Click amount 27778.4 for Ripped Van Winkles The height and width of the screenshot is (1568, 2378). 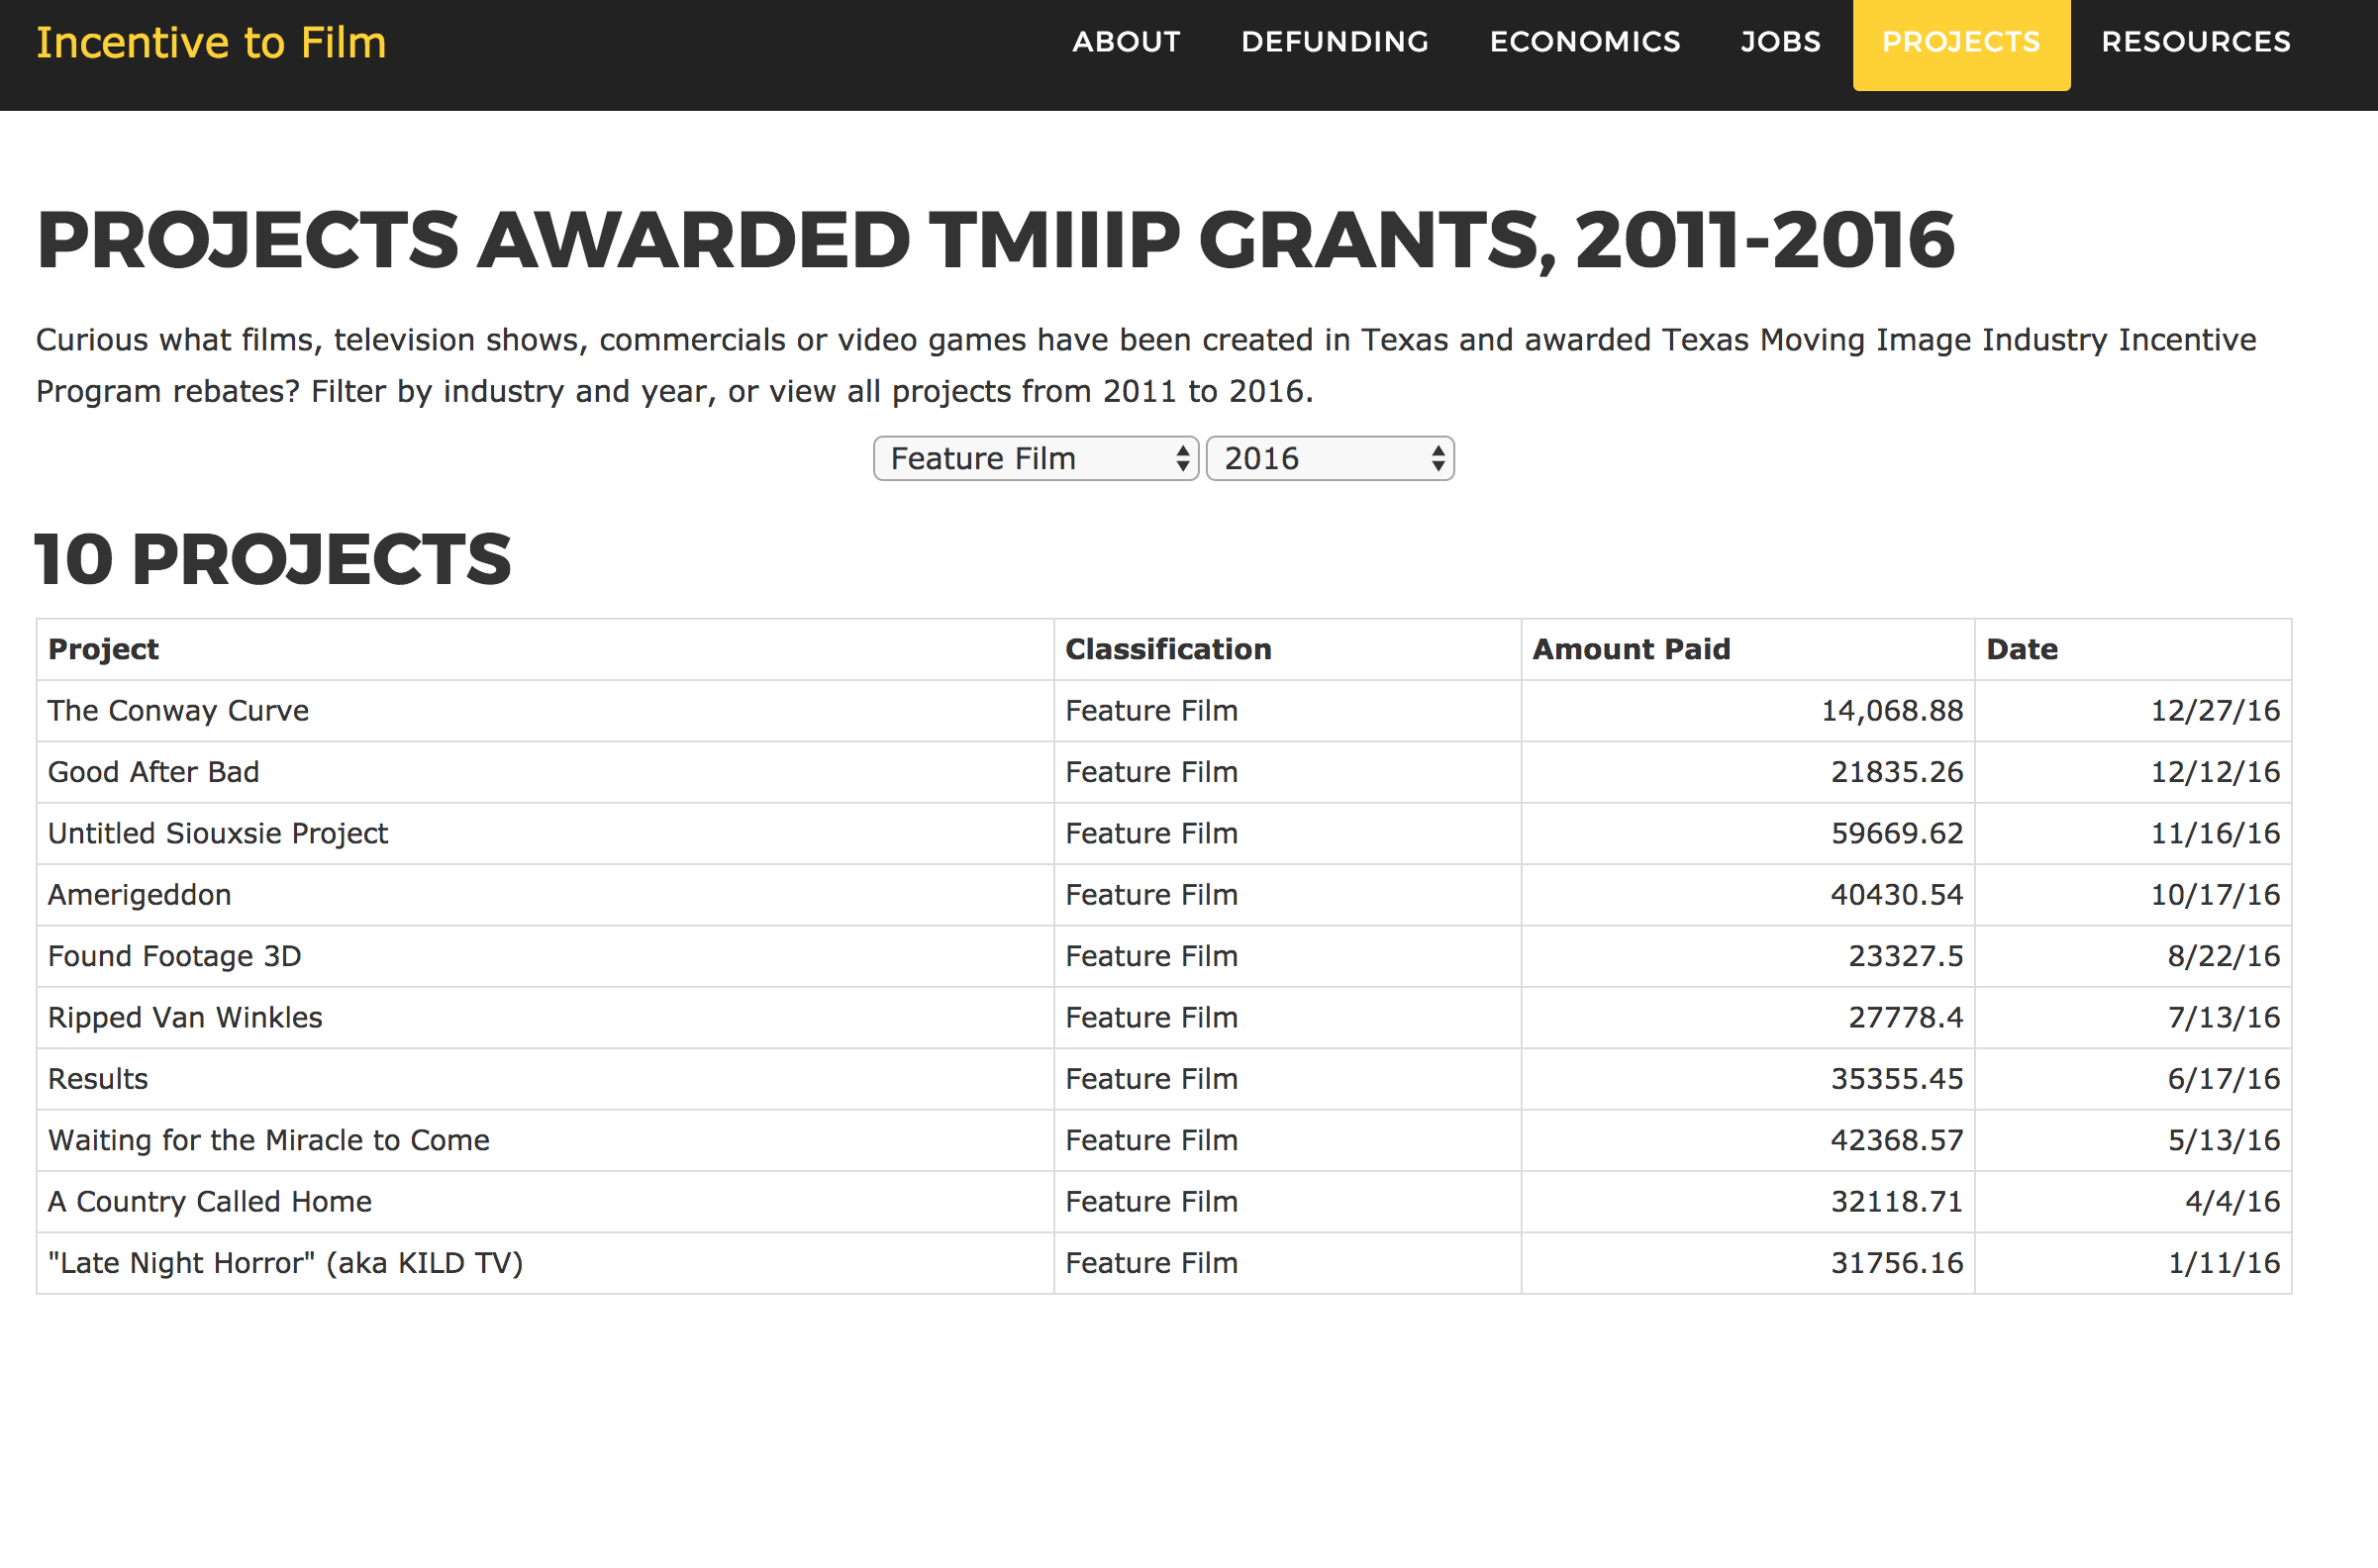[x=1906, y=1018]
